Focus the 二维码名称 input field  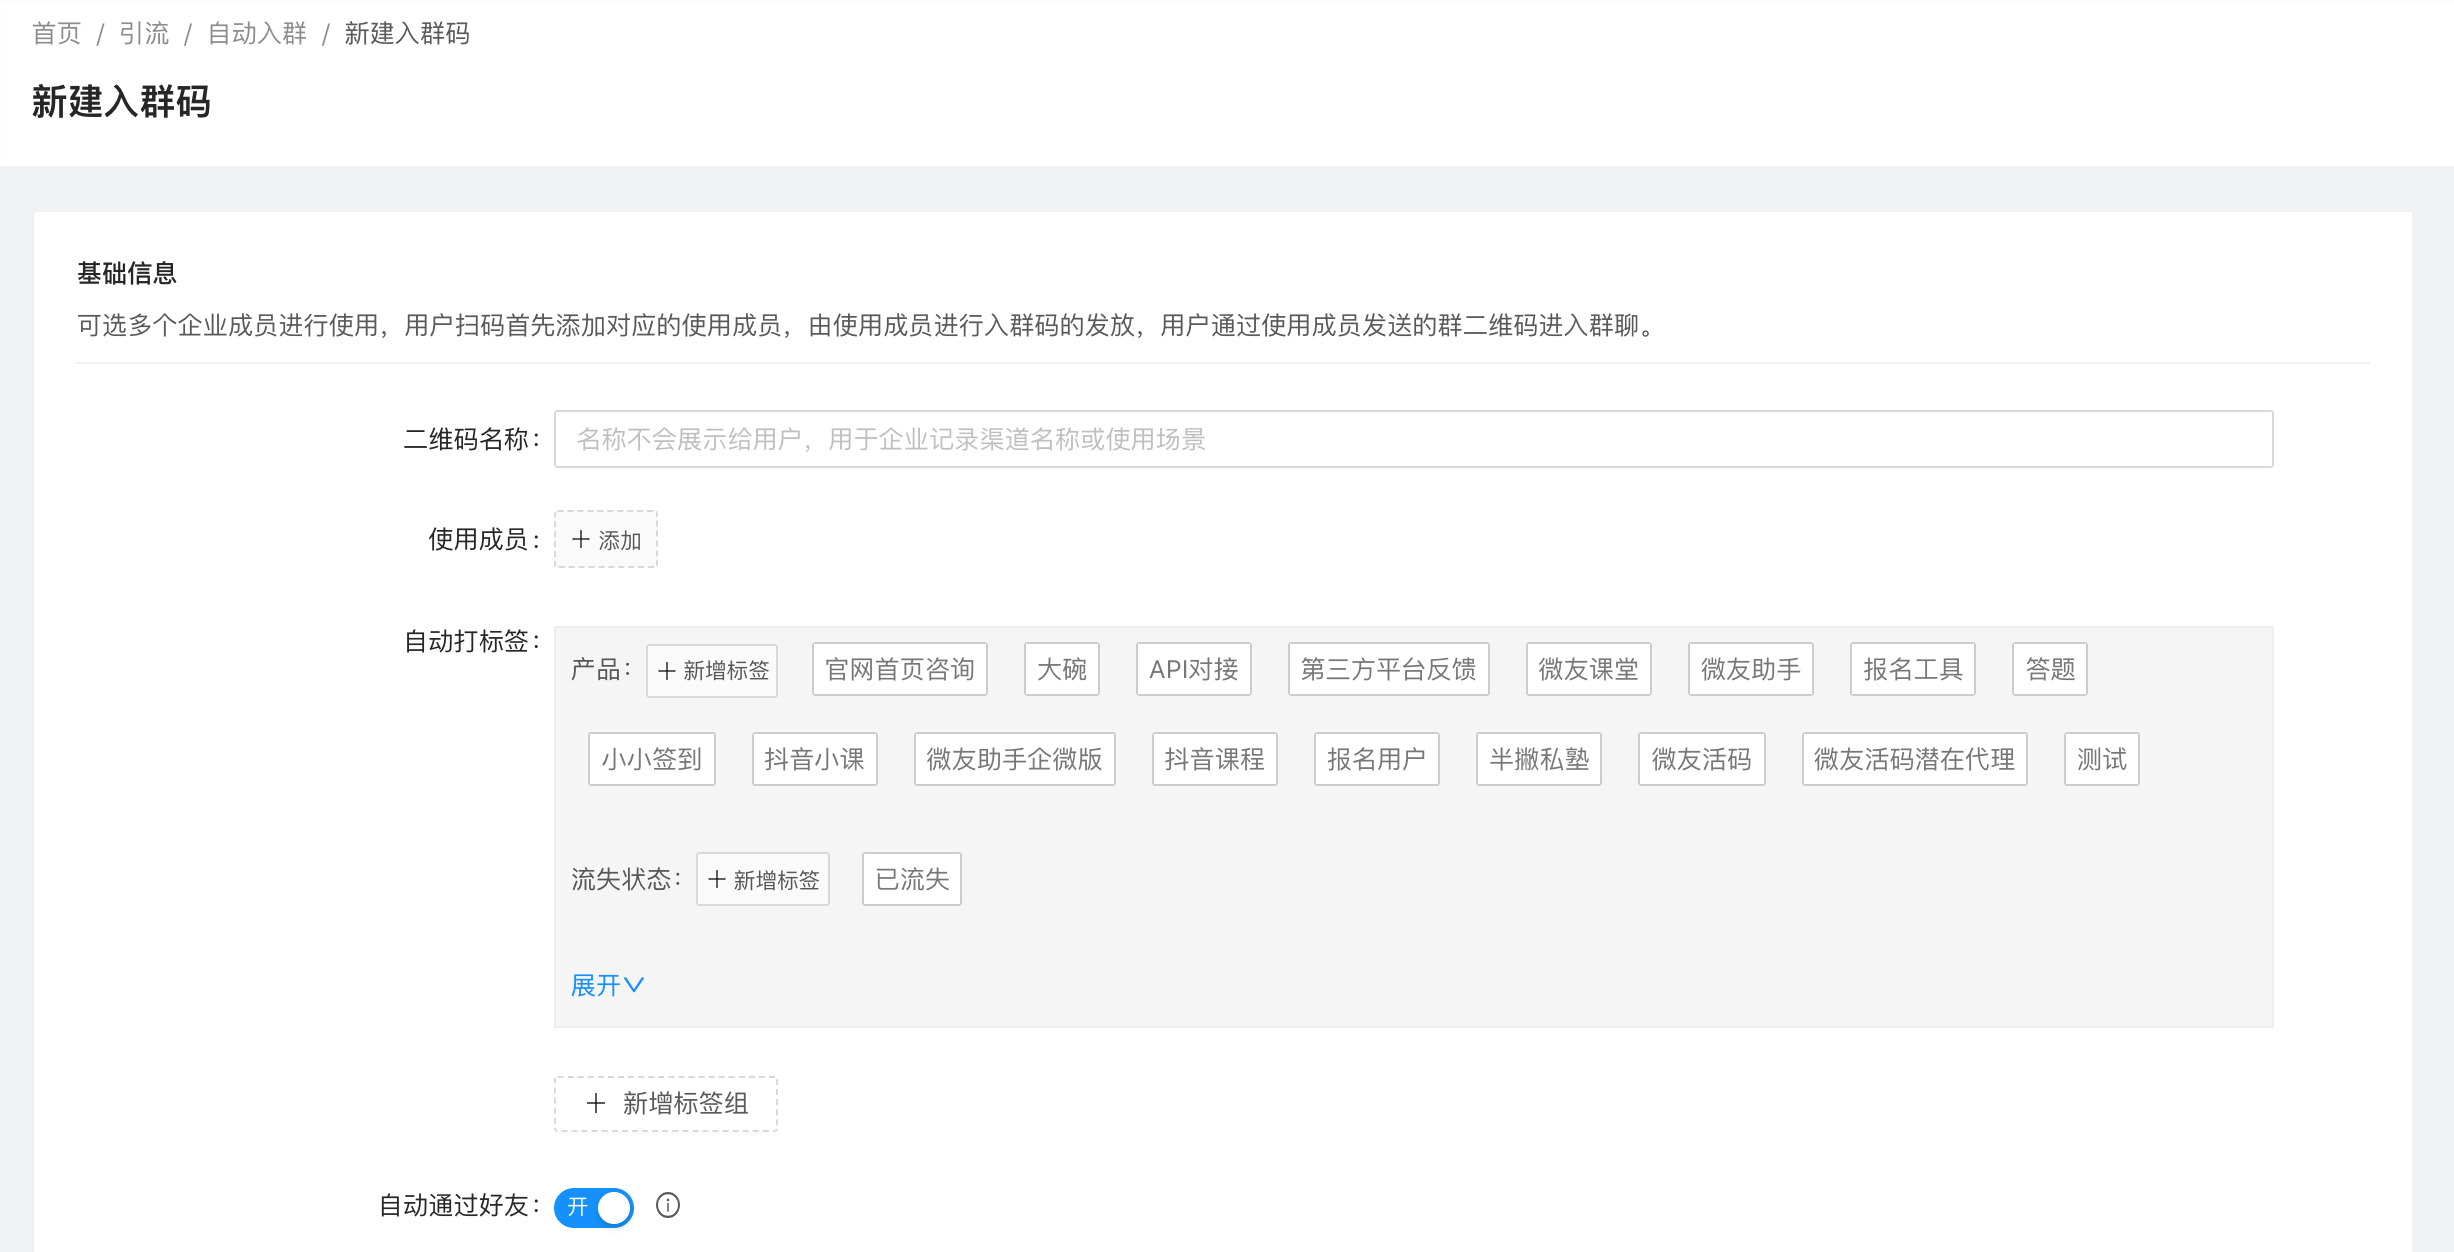1414,439
